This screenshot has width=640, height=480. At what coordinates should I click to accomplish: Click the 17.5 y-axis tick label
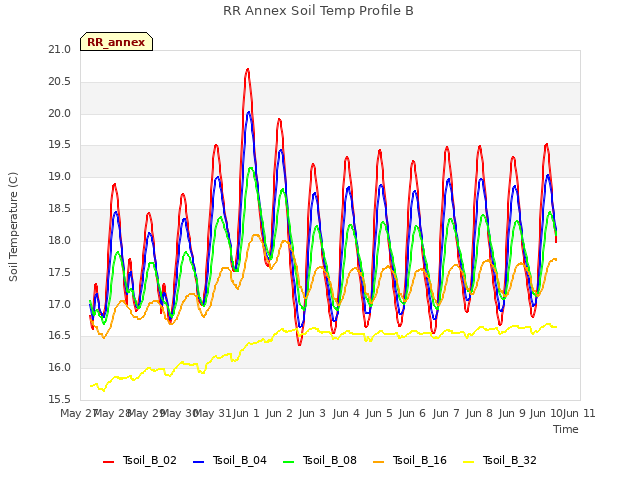[x=60, y=273]
